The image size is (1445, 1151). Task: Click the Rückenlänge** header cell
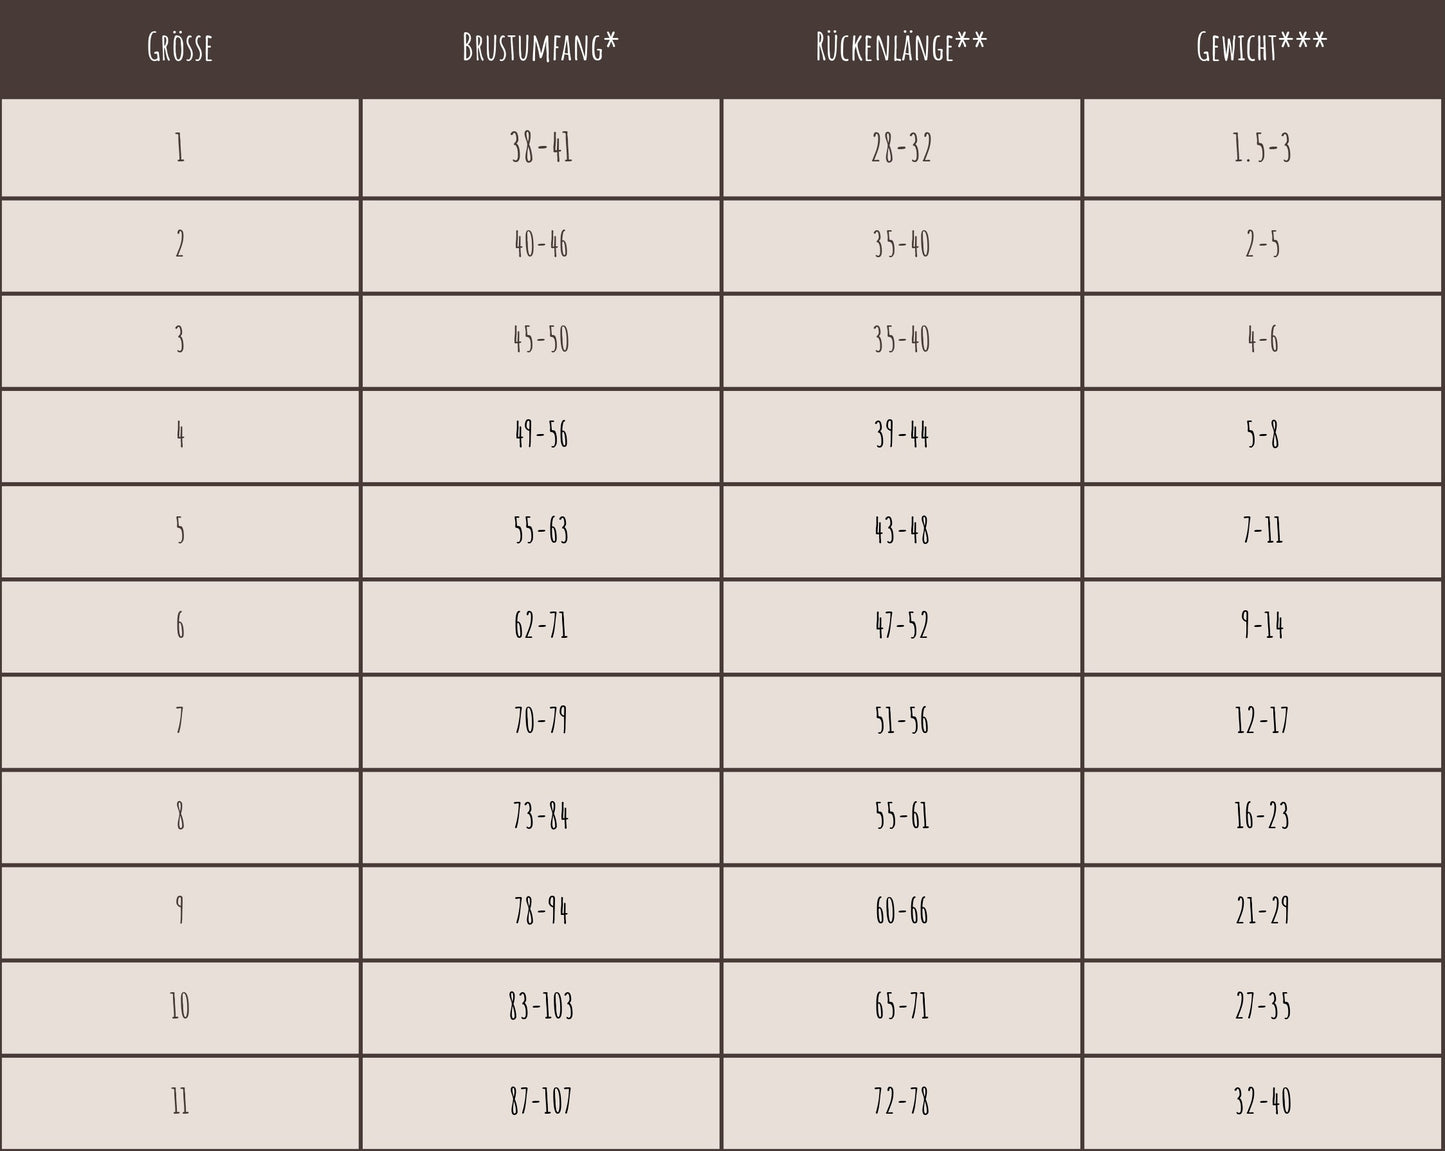[x=901, y=47]
